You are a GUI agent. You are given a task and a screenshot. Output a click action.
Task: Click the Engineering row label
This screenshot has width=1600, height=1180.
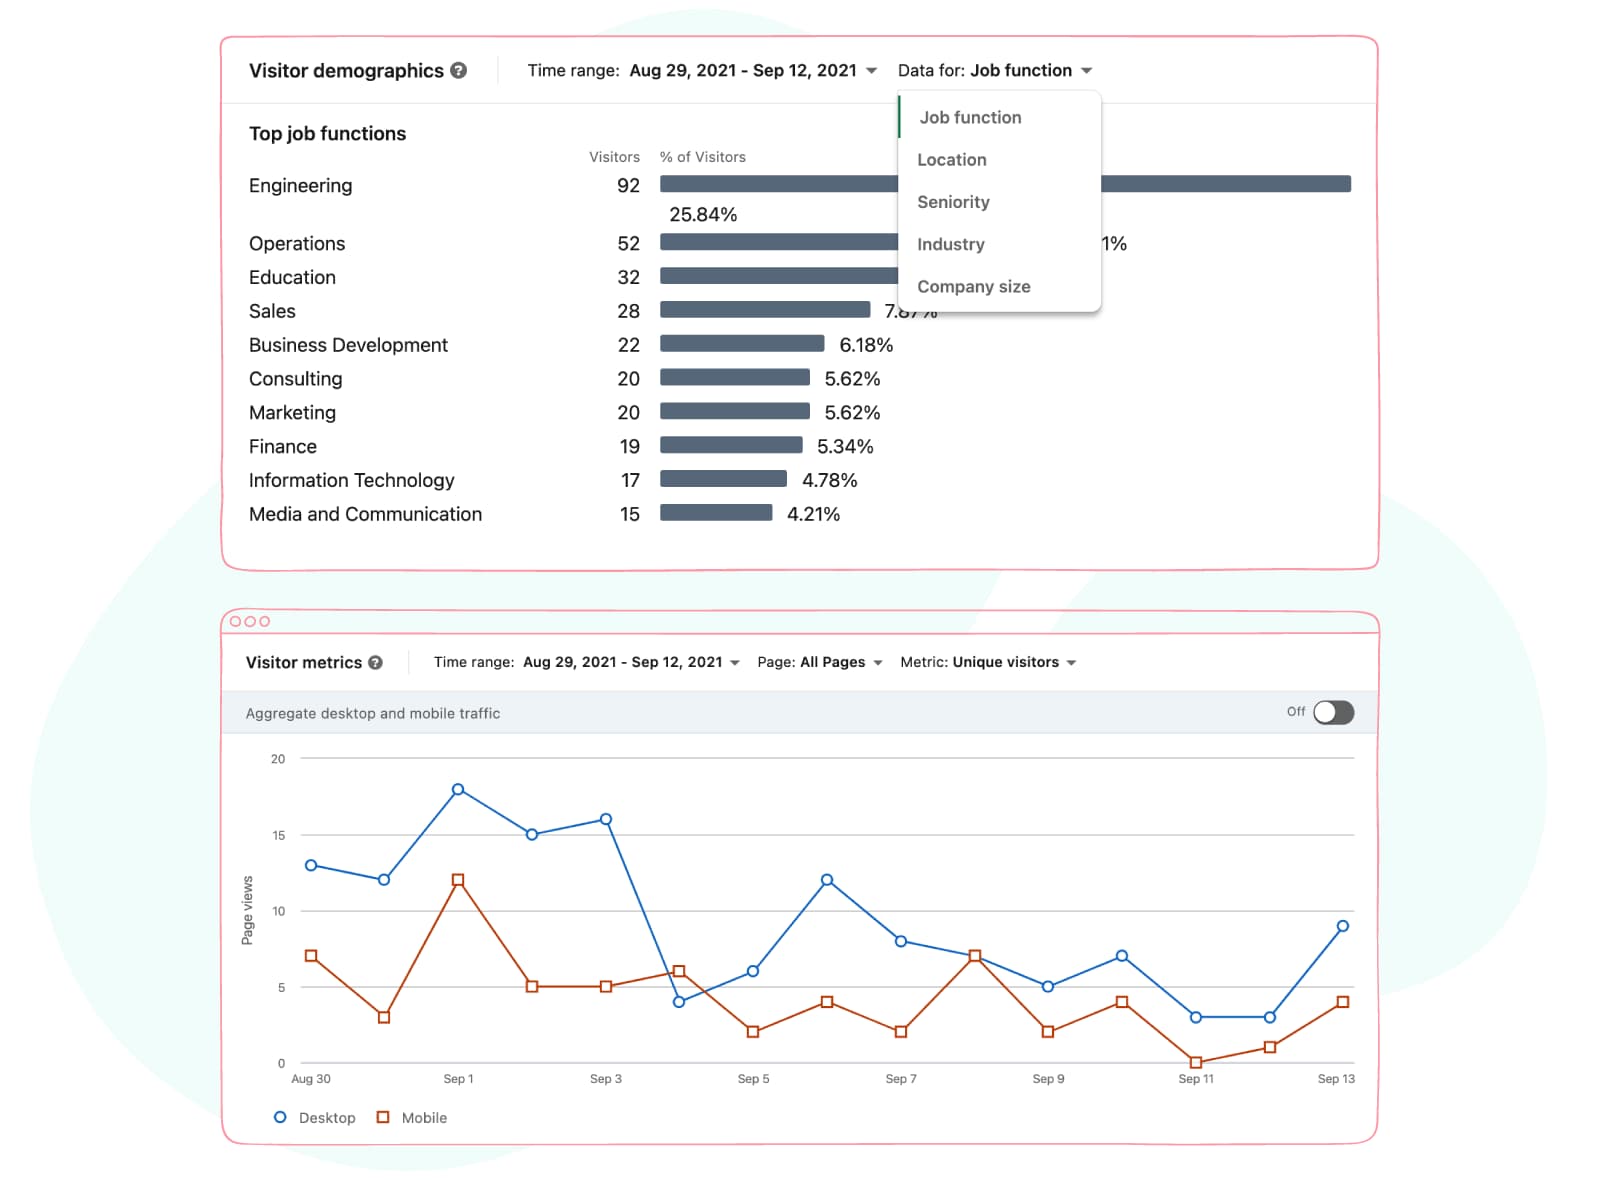300,186
